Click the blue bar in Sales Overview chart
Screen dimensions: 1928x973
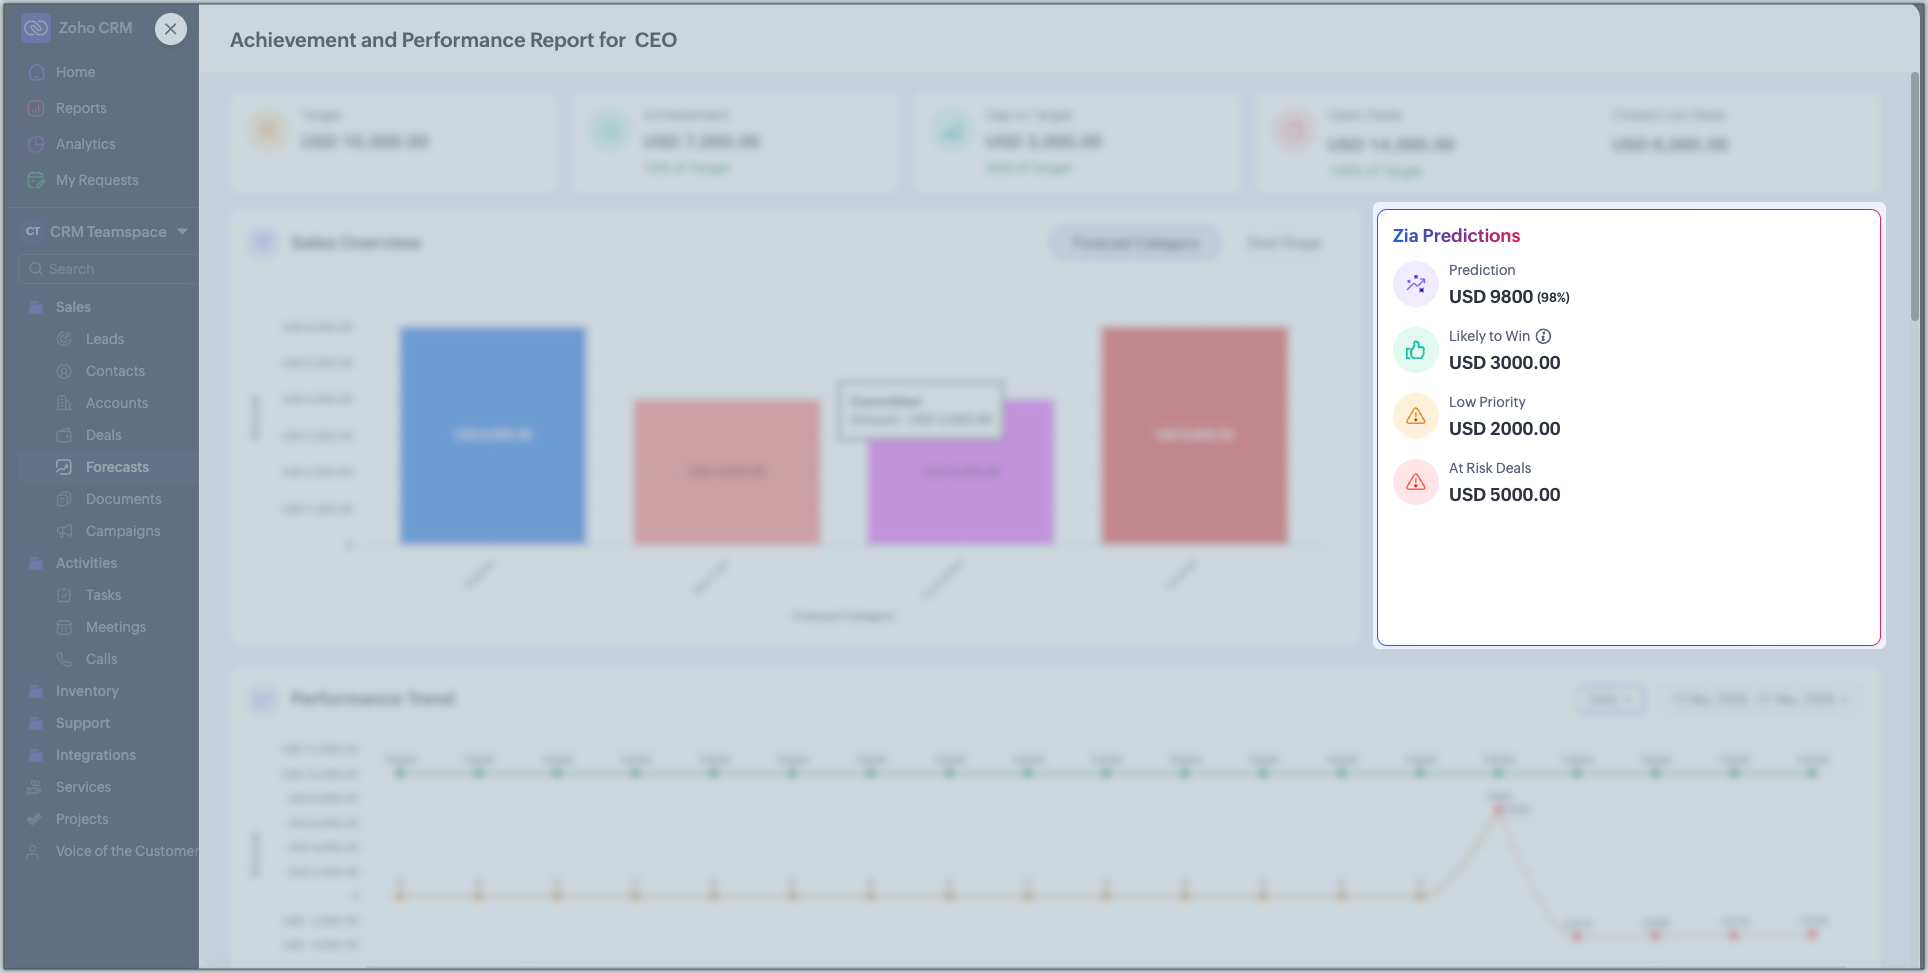[x=493, y=435]
